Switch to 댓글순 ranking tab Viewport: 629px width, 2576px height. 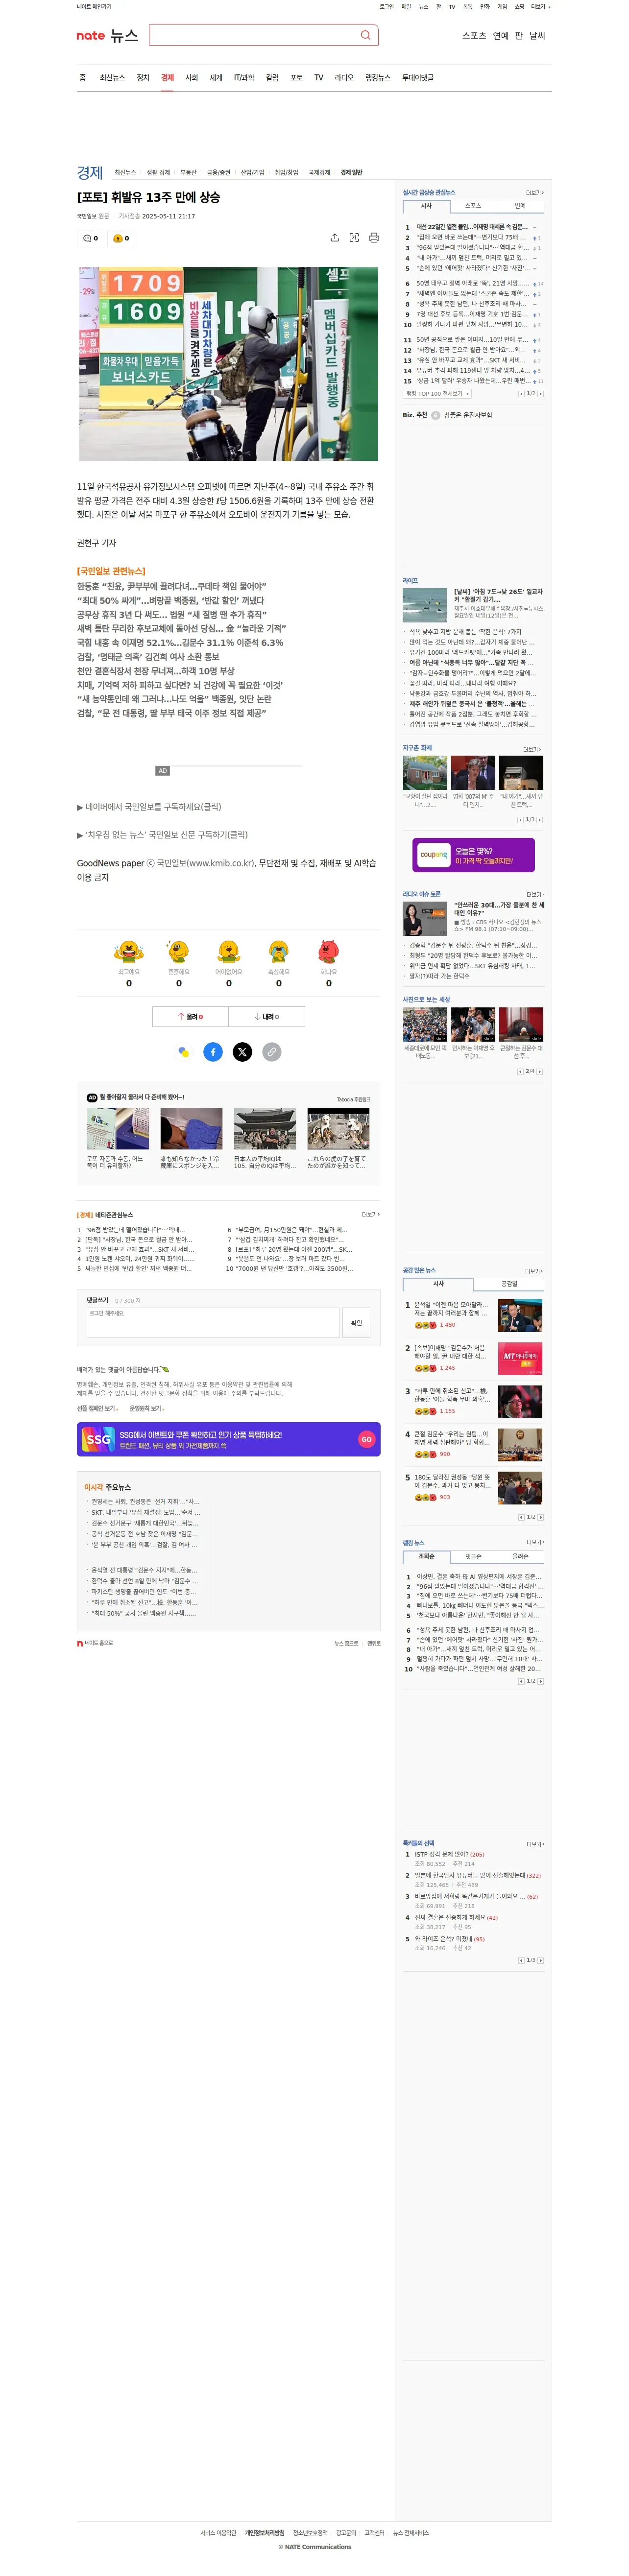473,1557
